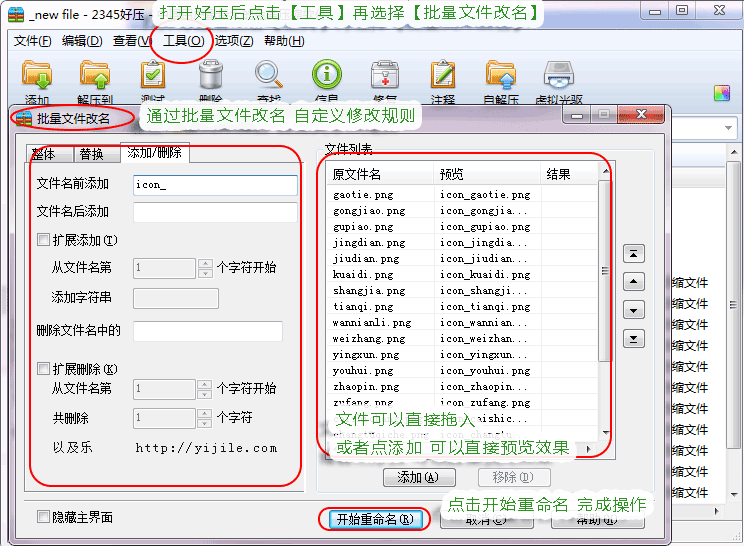Click the 解压到 (Extract to) toolbar icon

(94, 75)
